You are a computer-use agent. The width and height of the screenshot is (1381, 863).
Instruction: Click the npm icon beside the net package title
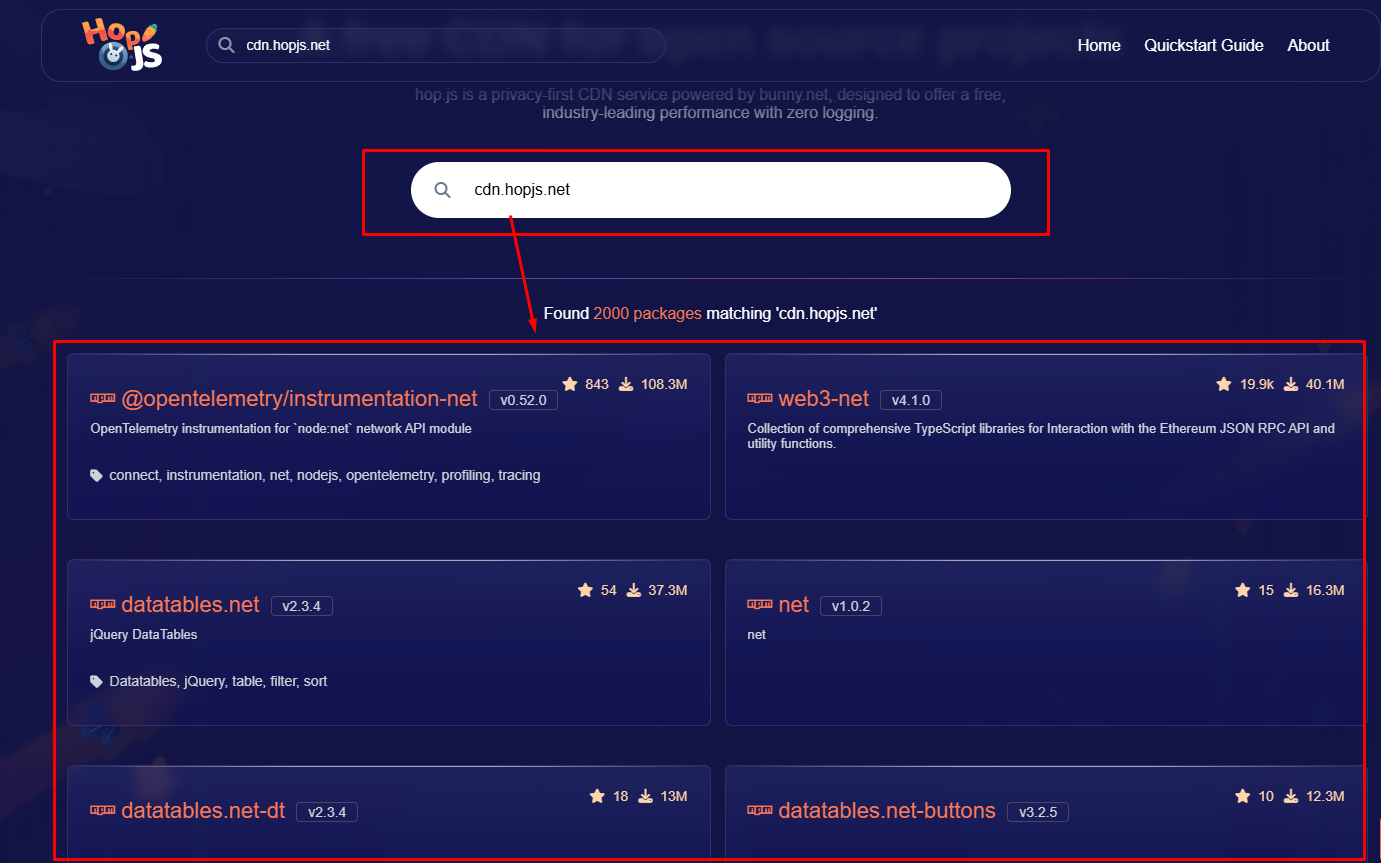[x=760, y=605]
